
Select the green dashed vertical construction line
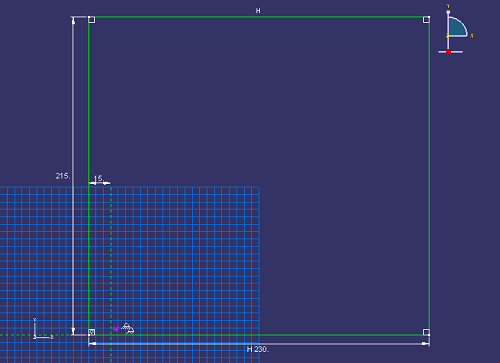[x=111, y=273]
